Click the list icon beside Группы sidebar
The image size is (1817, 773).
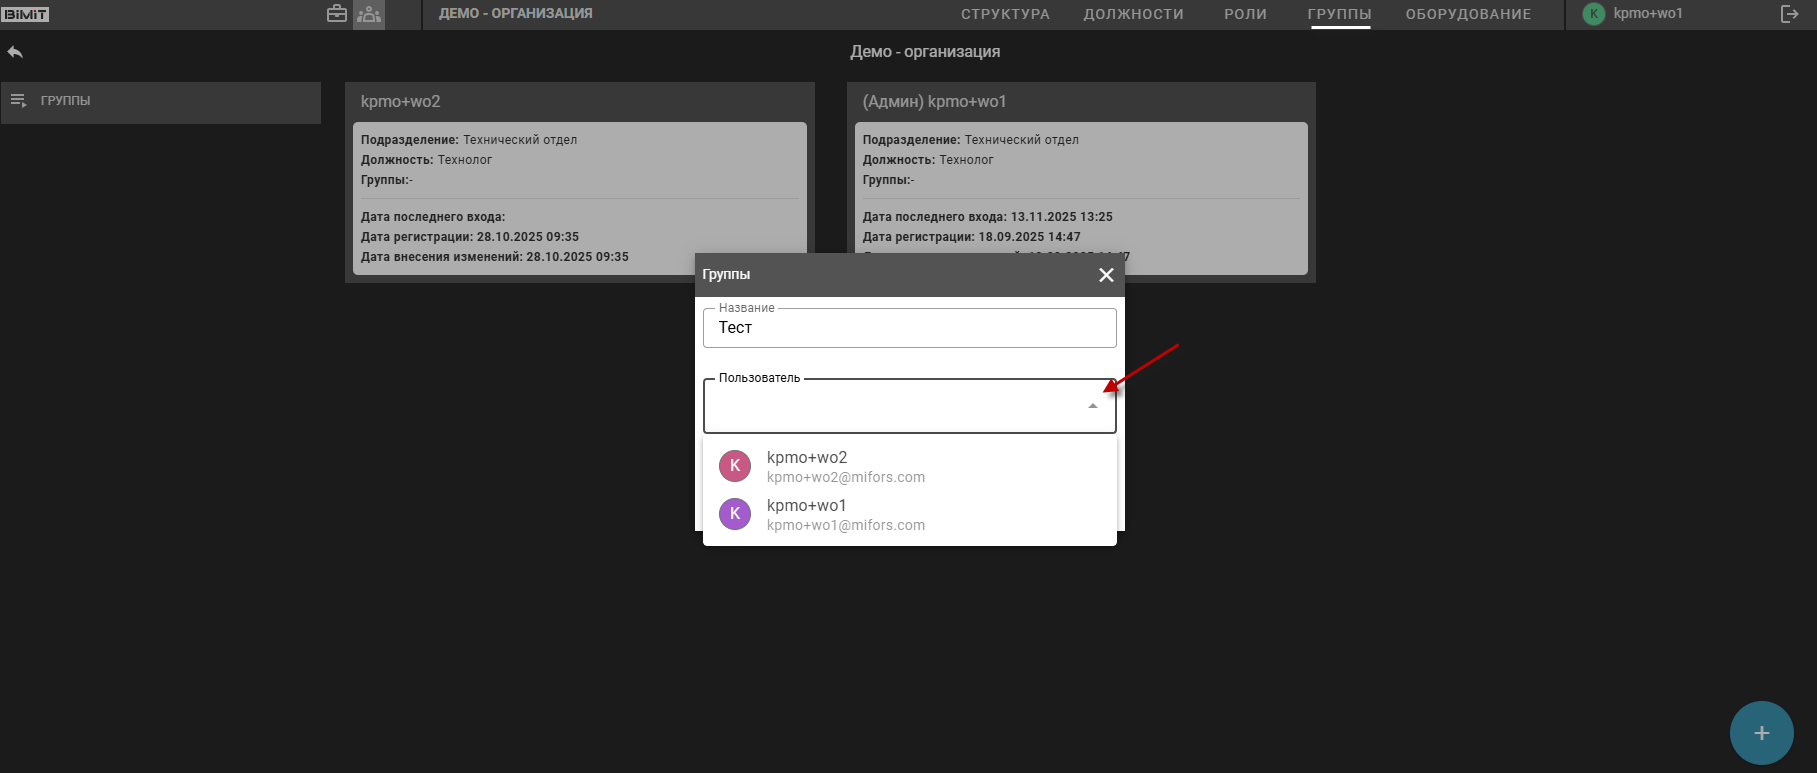18,101
